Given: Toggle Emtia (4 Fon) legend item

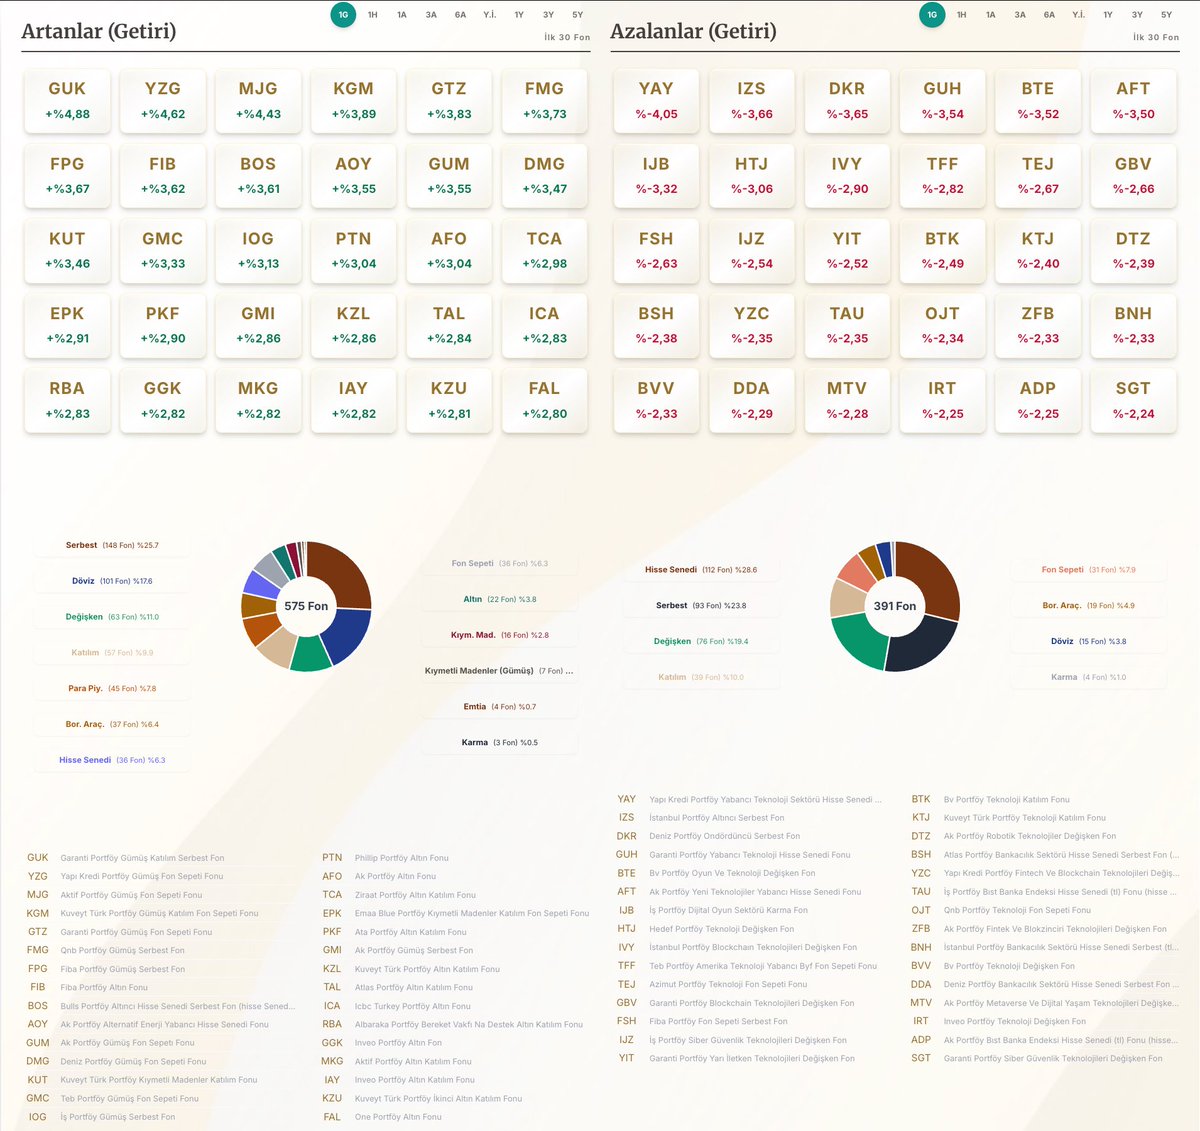Looking at the screenshot, I should 500,706.
